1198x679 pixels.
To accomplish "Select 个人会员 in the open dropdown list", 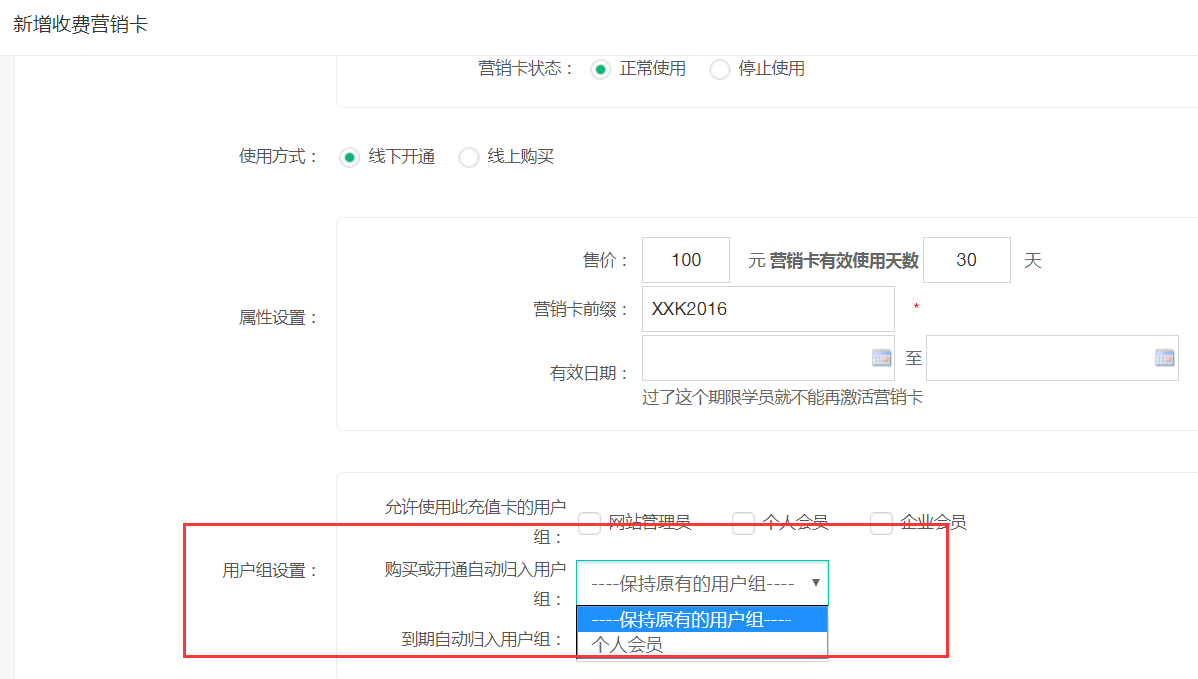I will click(702, 645).
